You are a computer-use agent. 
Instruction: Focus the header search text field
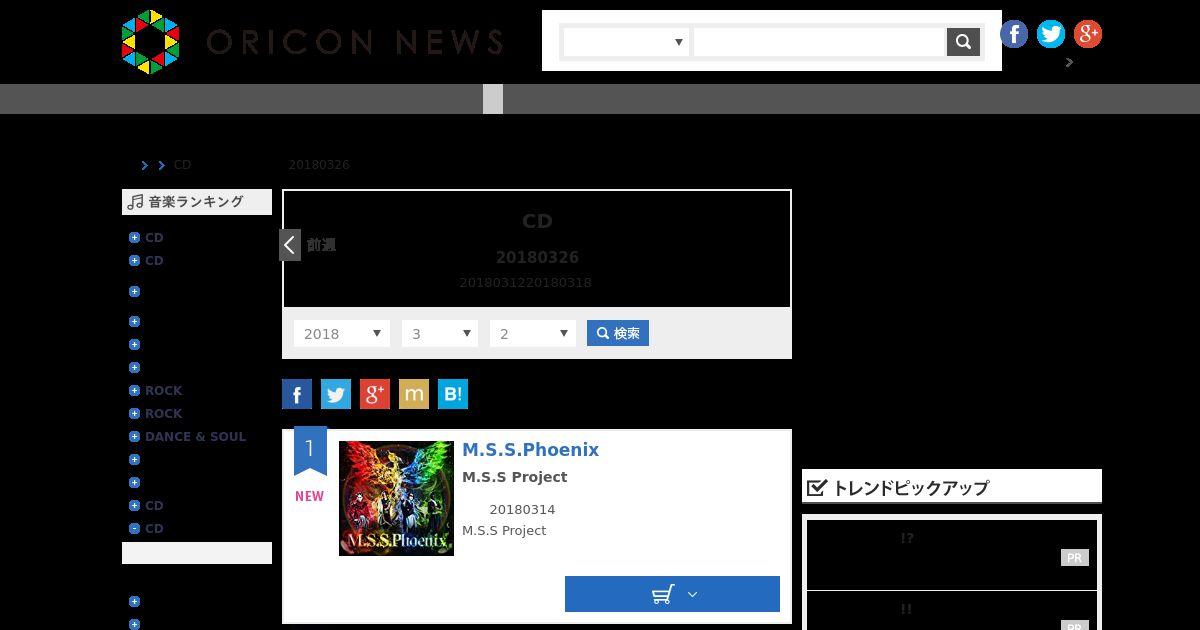click(820, 42)
